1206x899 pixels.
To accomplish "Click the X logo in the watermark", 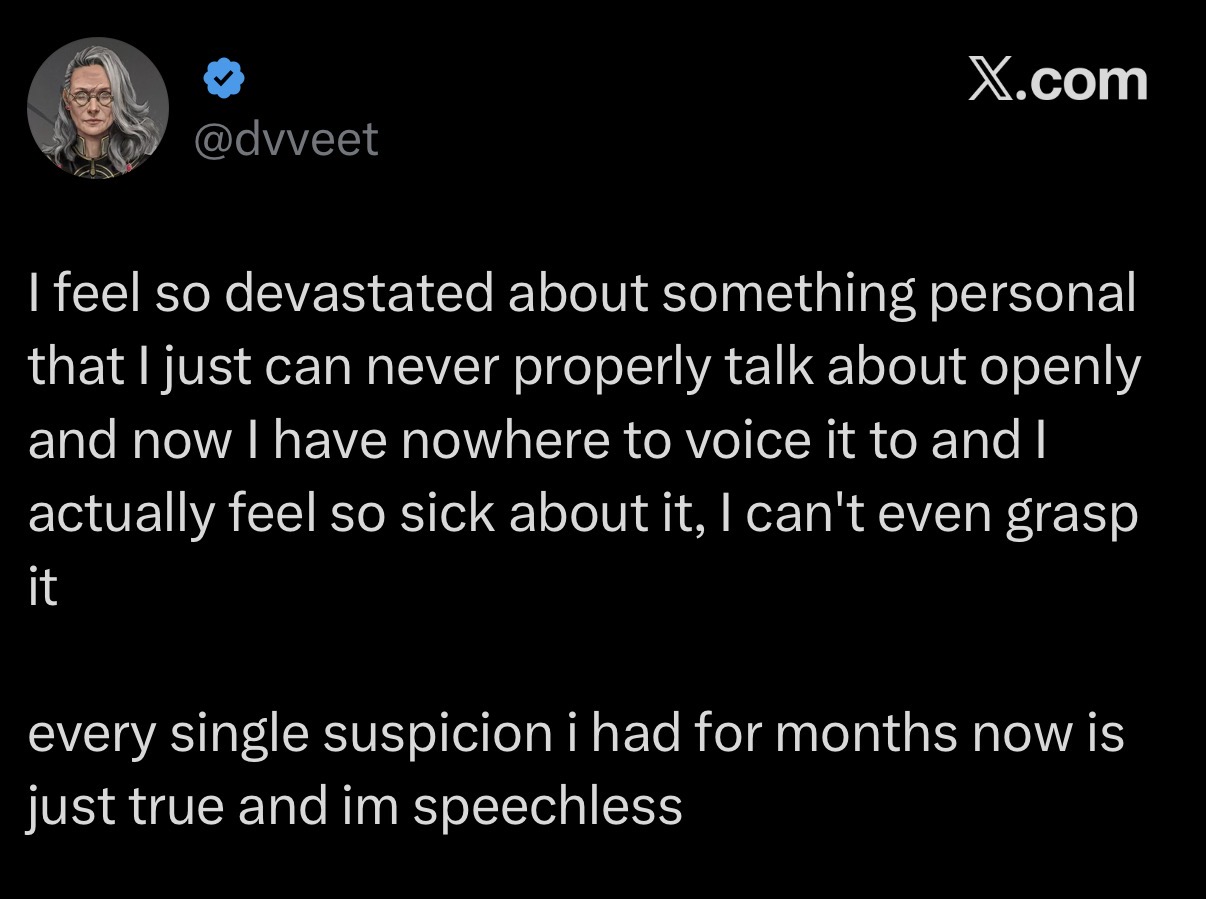I will tap(992, 81).
